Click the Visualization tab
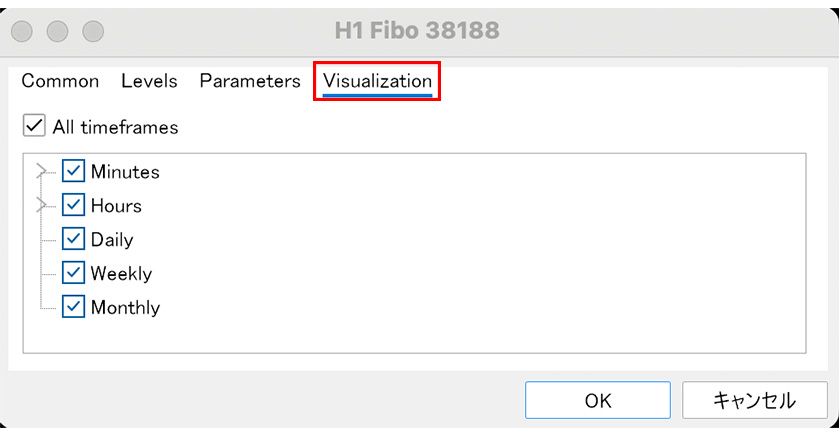Screen dimensions: 840x436 (x=377, y=82)
